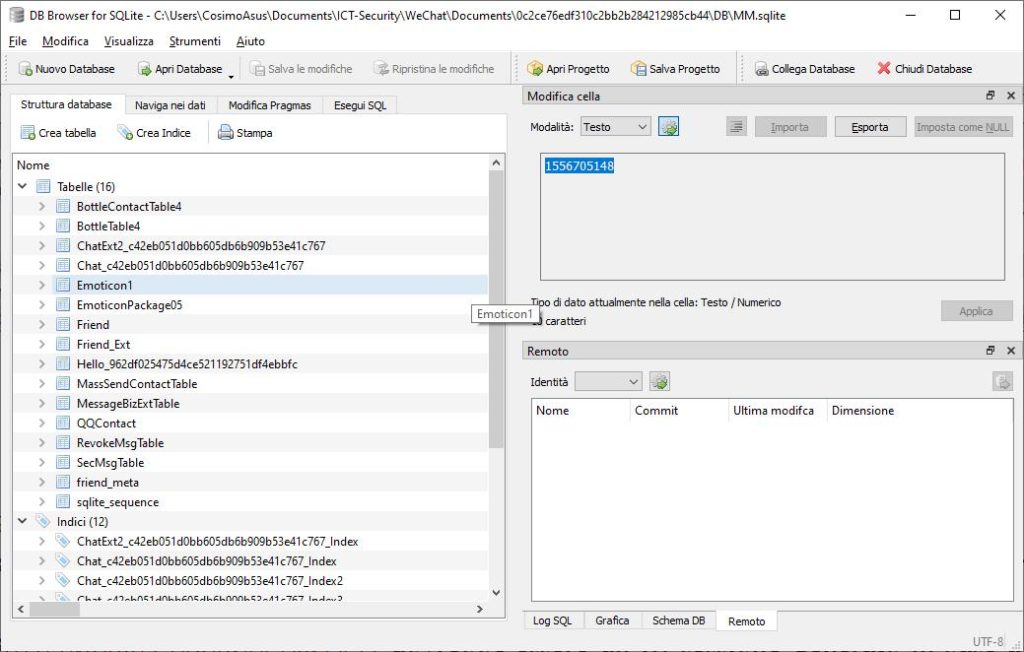Select the Chat_c42eb..._Index2 index row
This screenshot has width=1024, height=652.
click(210, 580)
